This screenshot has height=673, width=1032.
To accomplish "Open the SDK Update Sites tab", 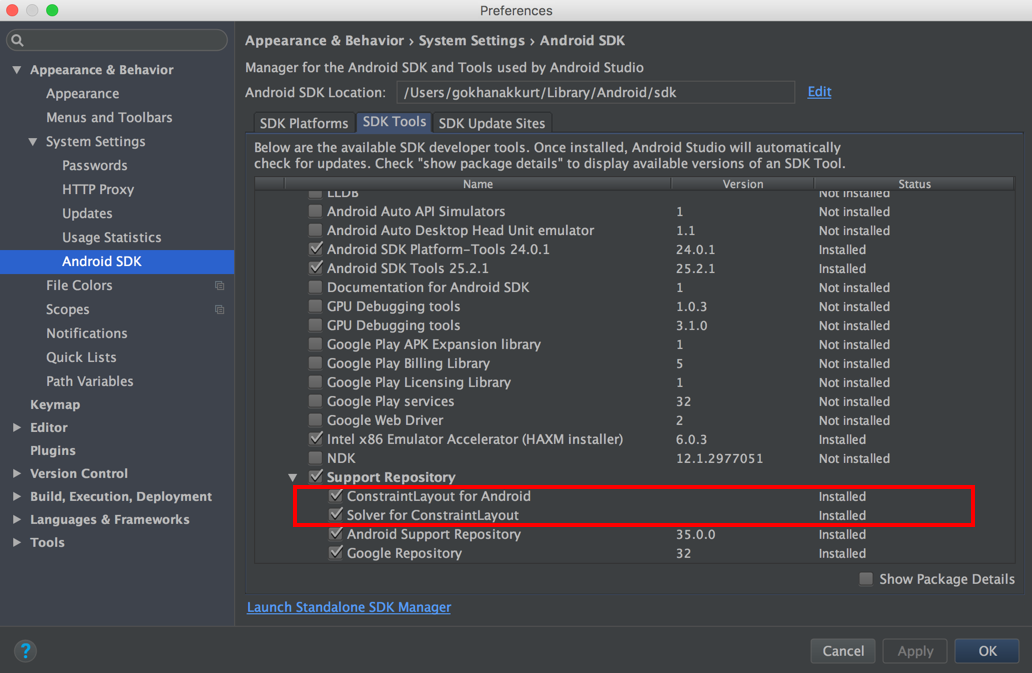I will pos(492,123).
